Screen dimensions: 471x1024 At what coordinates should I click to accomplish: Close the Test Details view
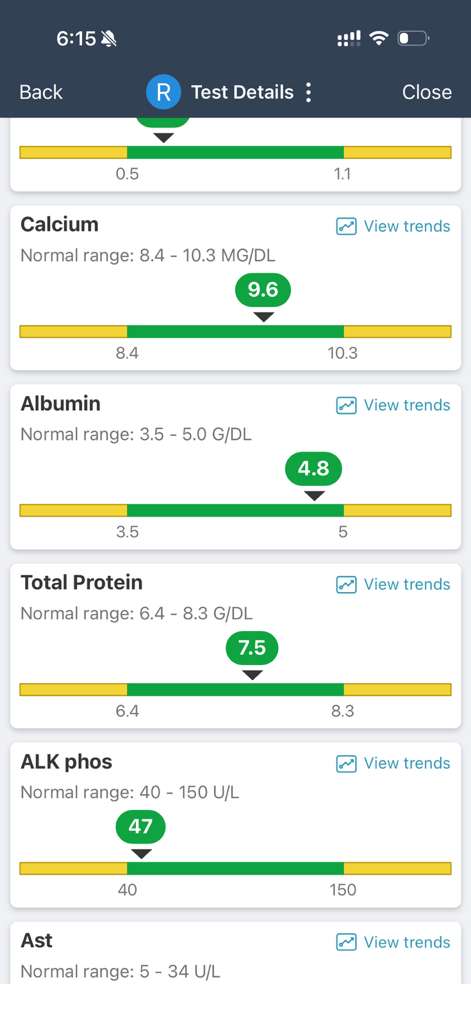427,92
